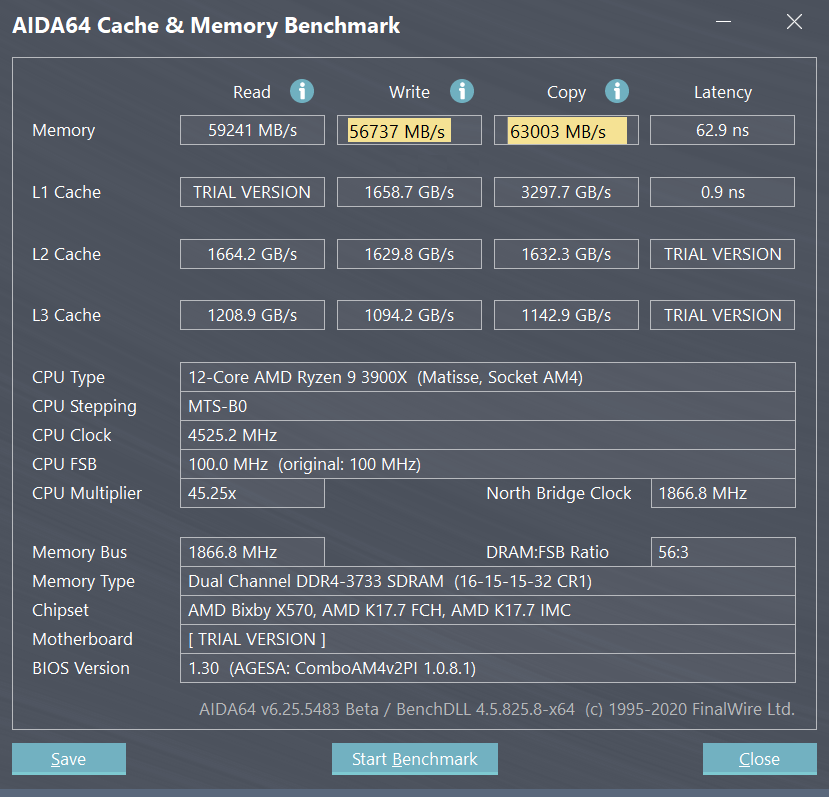Click Start Benchmark button
This screenshot has width=829, height=797.
(414, 759)
